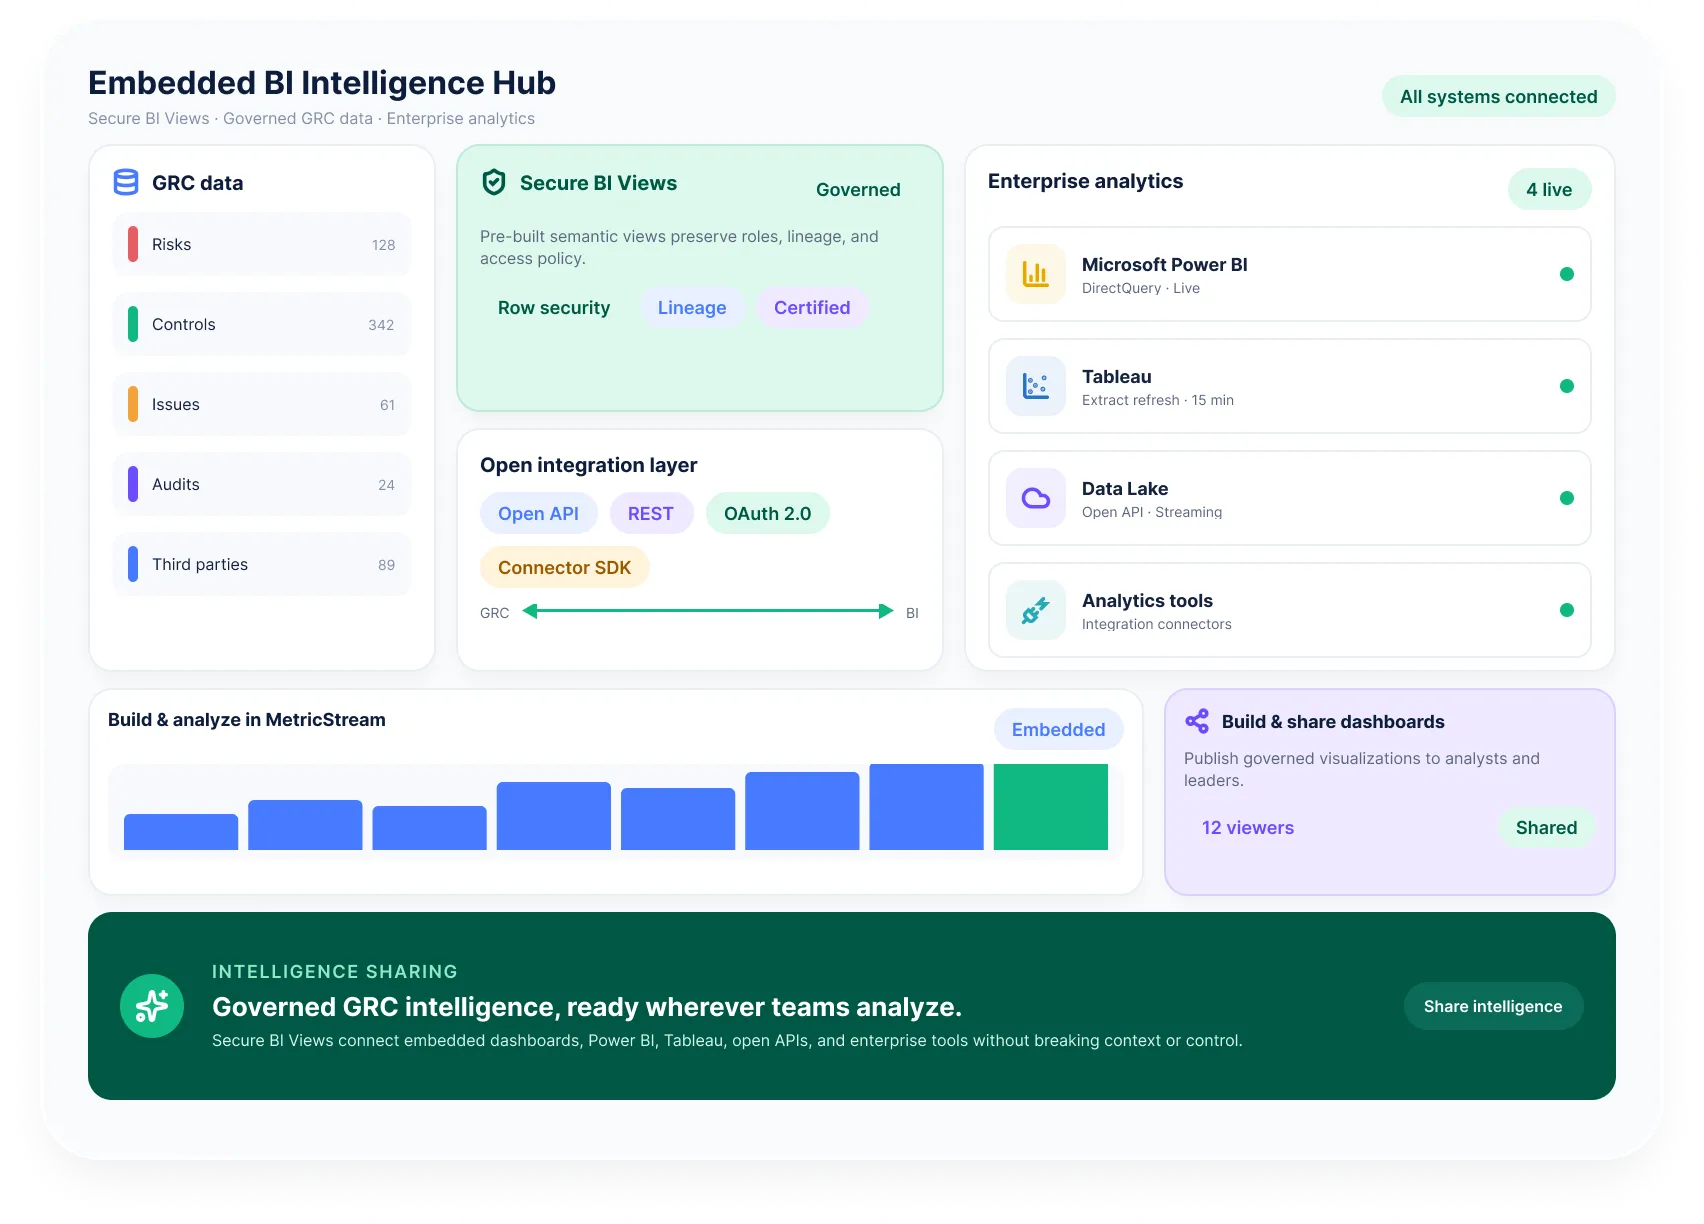Select the Open API chip
Screen dimensions: 1704x1224
[x=539, y=513]
